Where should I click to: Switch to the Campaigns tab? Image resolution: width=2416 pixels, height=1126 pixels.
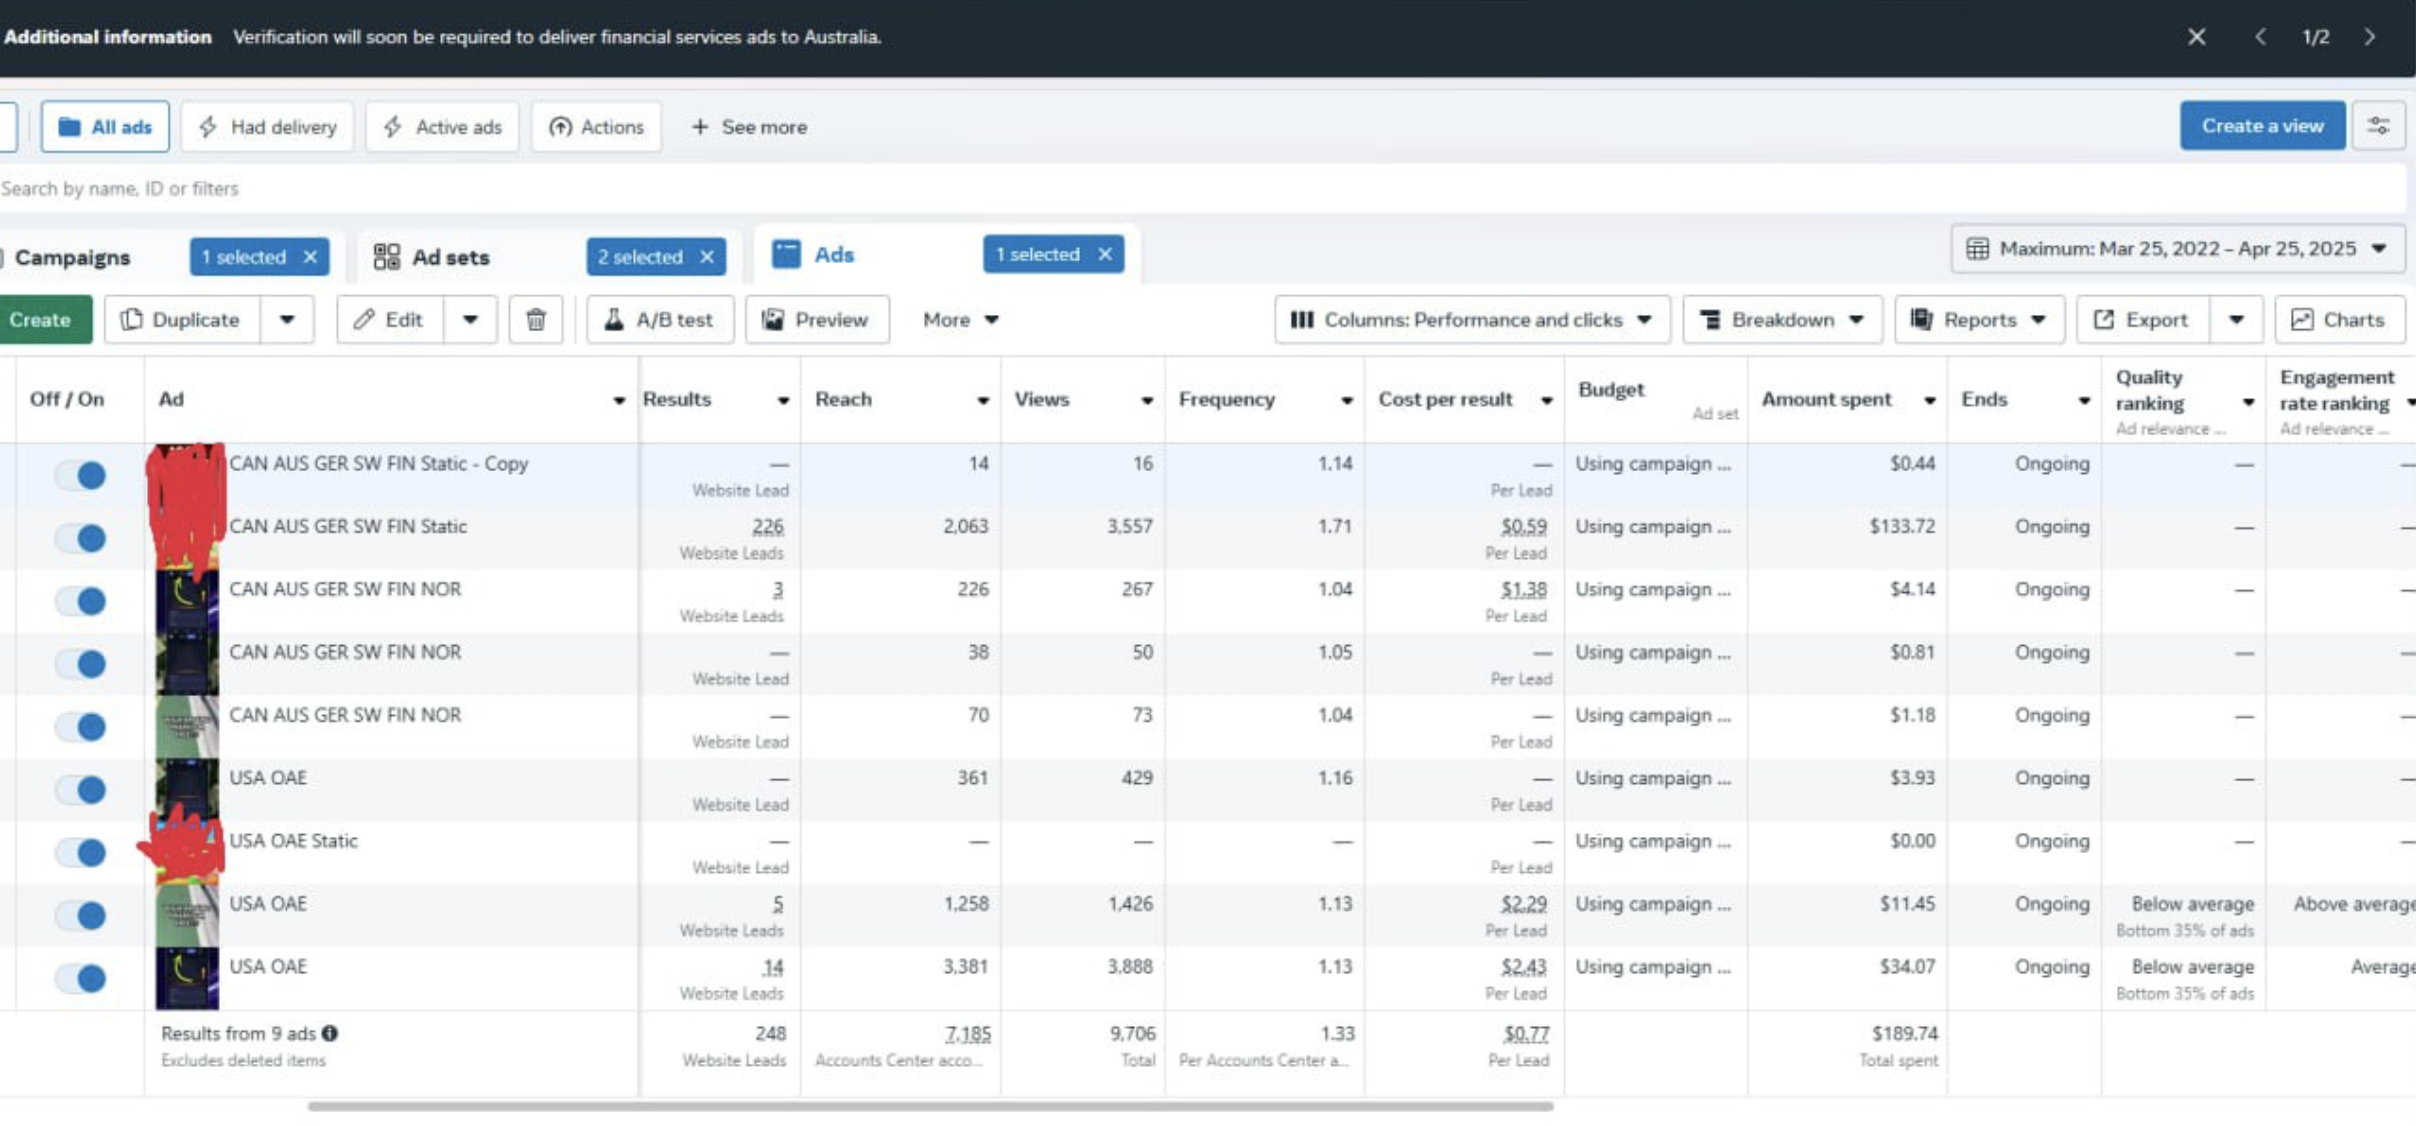(72, 258)
